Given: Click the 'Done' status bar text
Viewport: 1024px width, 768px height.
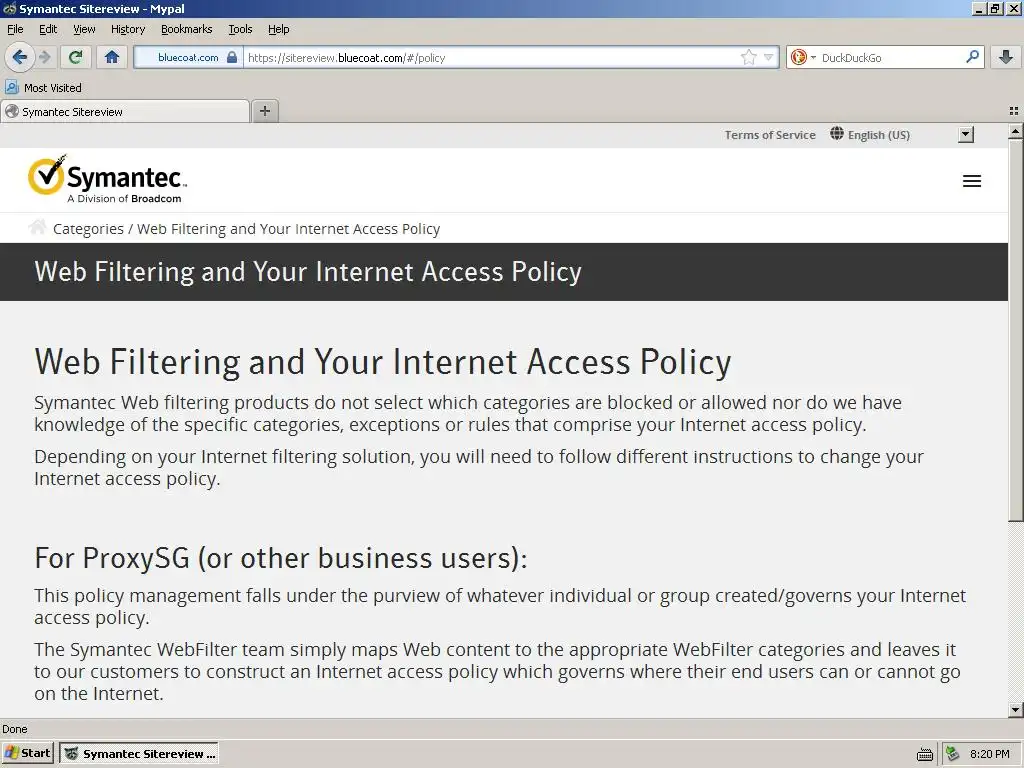Looking at the screenshot, I should 15,729.
